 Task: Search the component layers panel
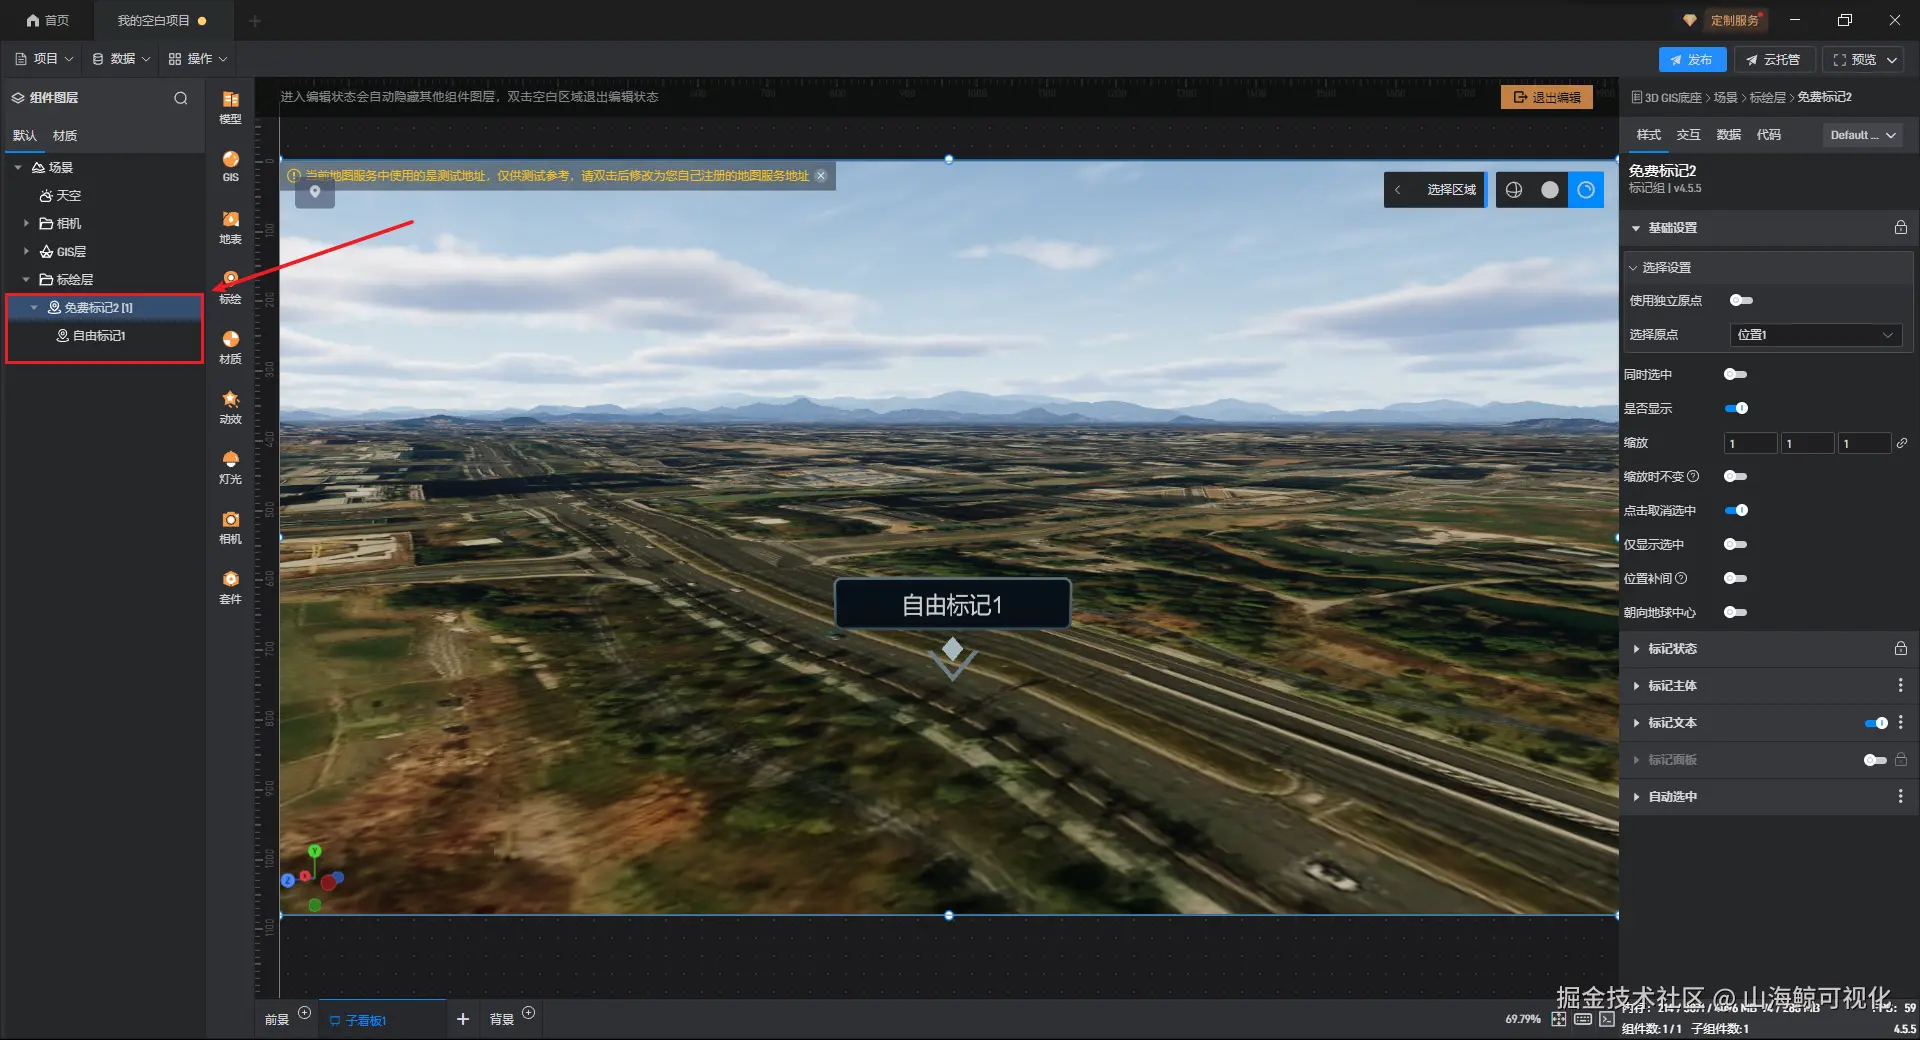[181, 98]
